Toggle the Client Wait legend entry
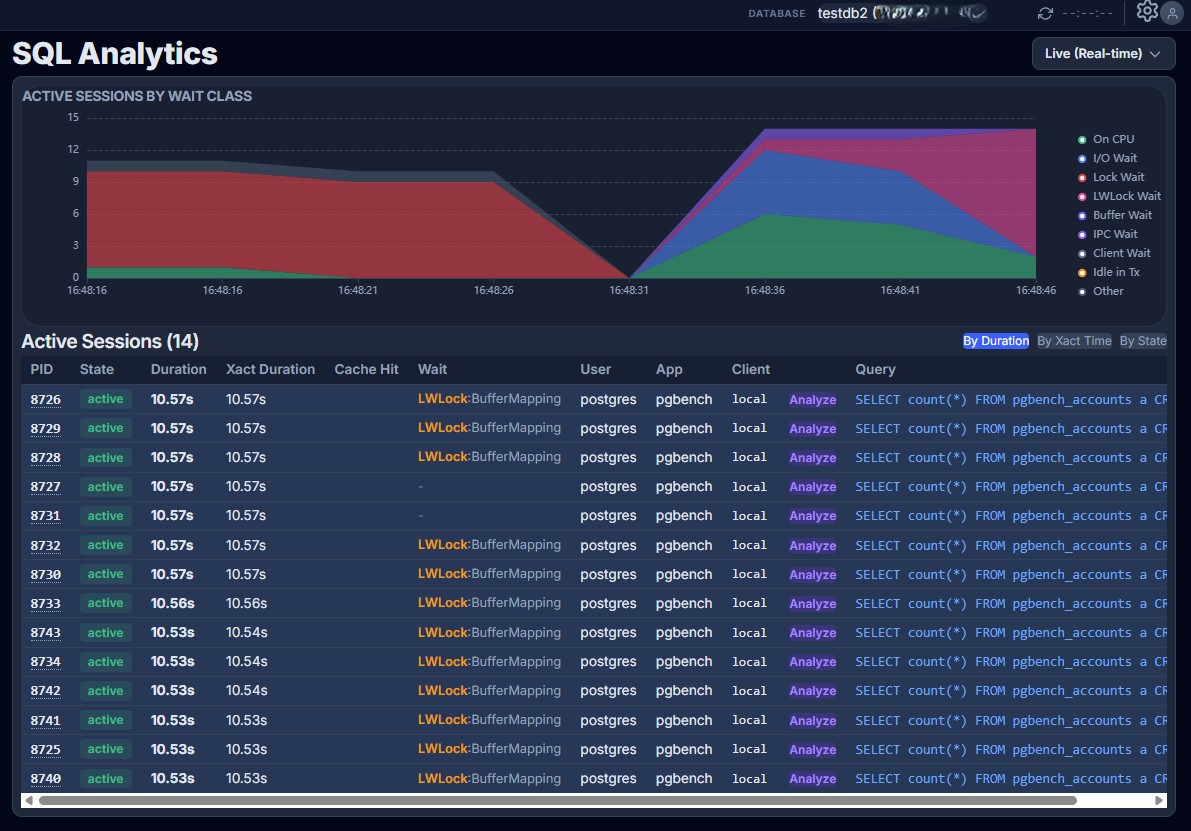The width and height of the screenshot is (1191, 831). tap(1121, 253)
